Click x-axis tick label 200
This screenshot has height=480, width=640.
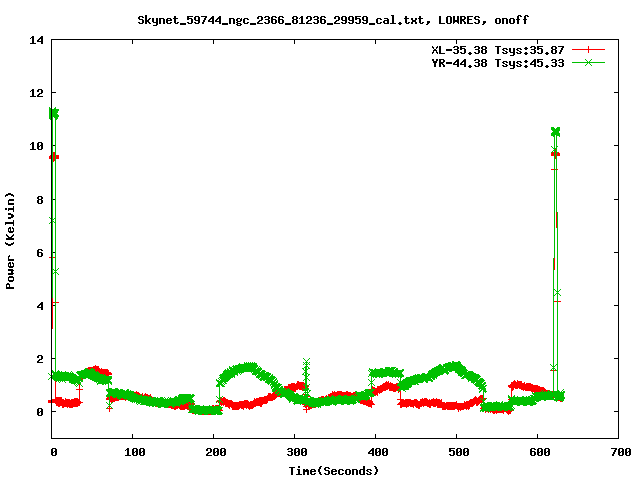(216, 452)
